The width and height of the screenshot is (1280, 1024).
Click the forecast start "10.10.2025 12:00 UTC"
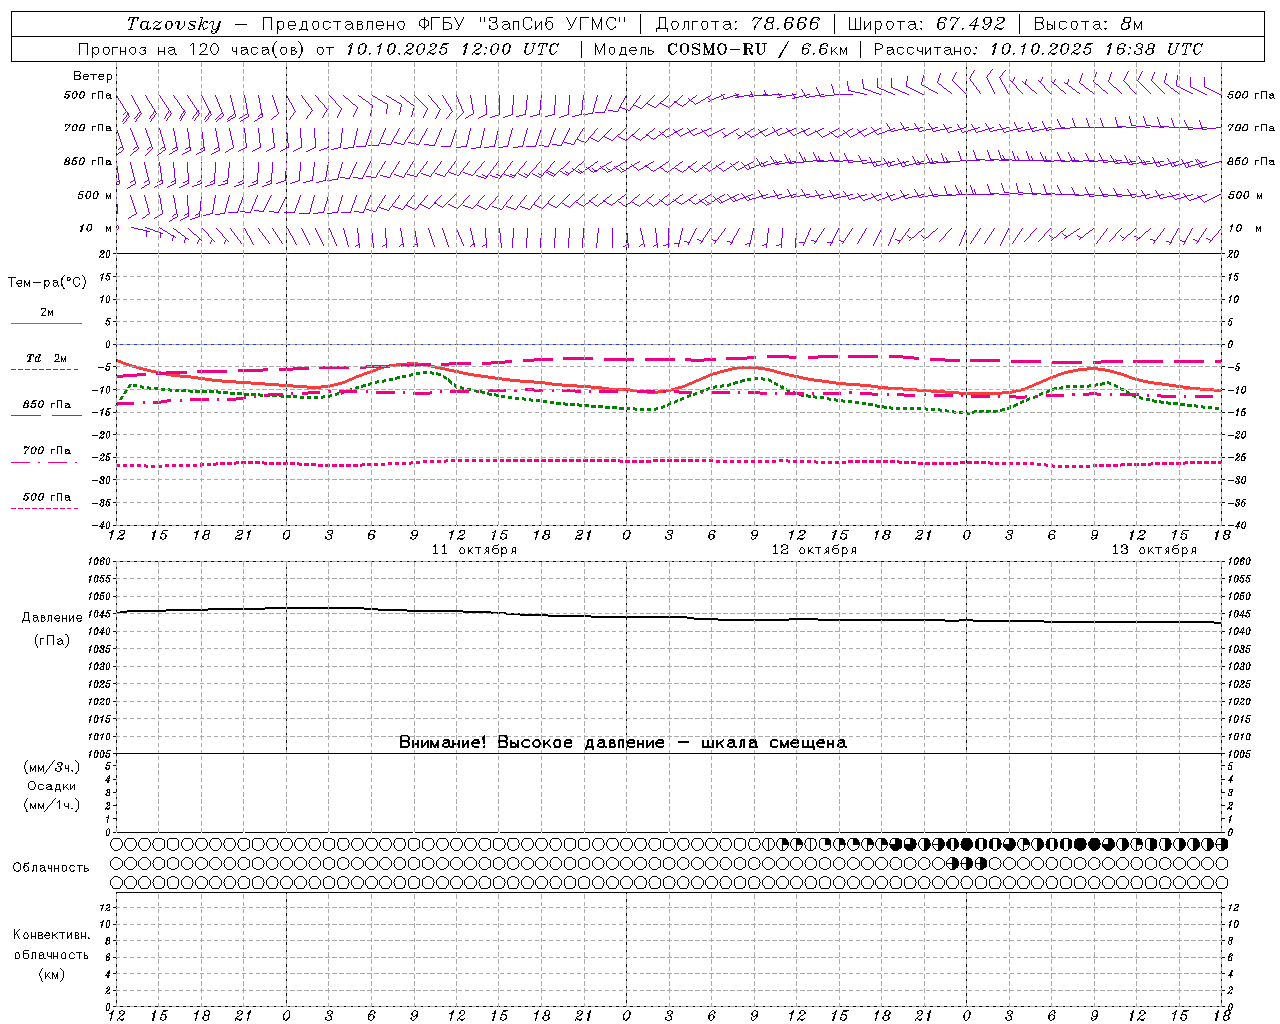click(x=452, y=49)
